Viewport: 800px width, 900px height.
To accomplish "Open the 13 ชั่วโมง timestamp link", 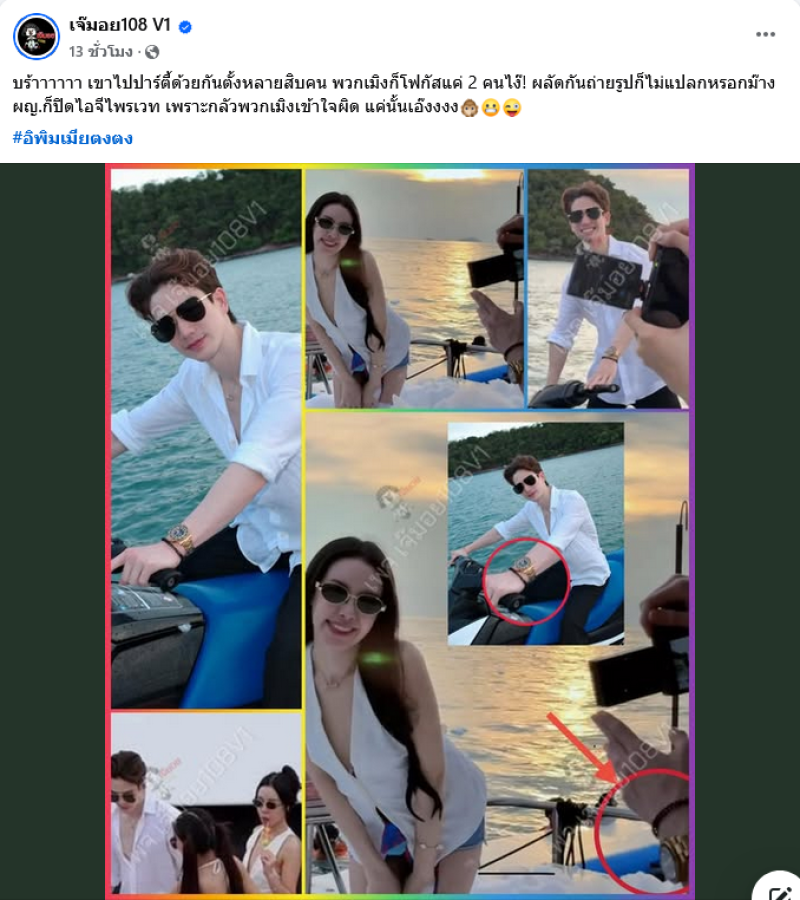I will 100,52.
